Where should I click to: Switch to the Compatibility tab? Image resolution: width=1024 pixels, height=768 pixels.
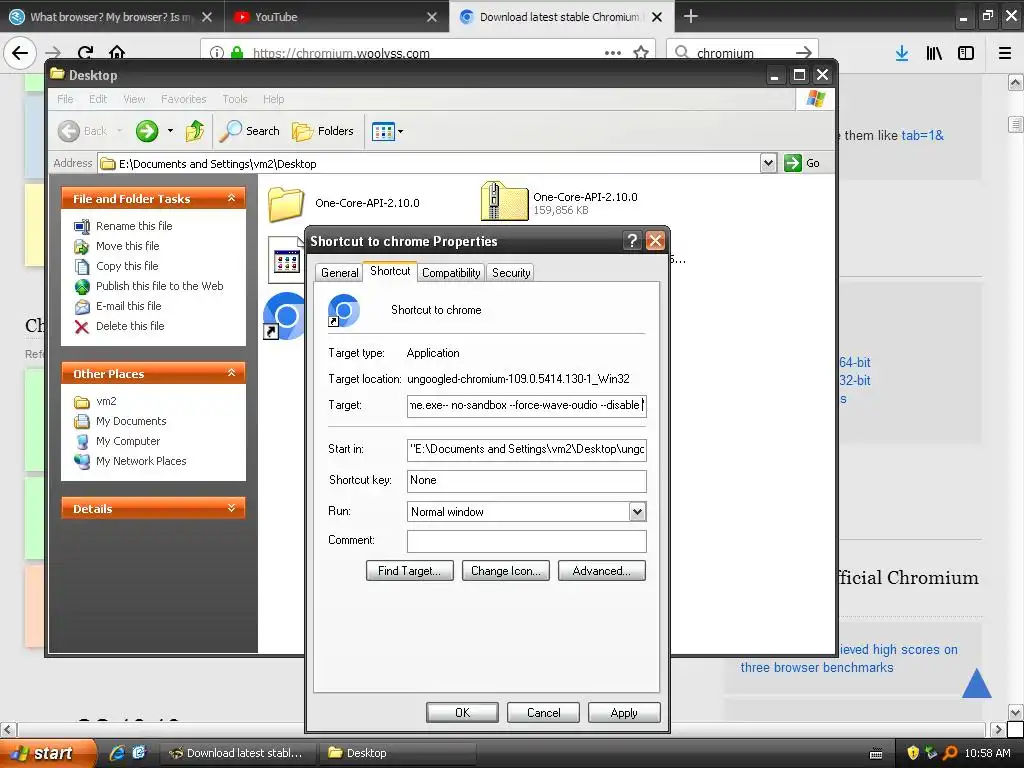point(451,273)
